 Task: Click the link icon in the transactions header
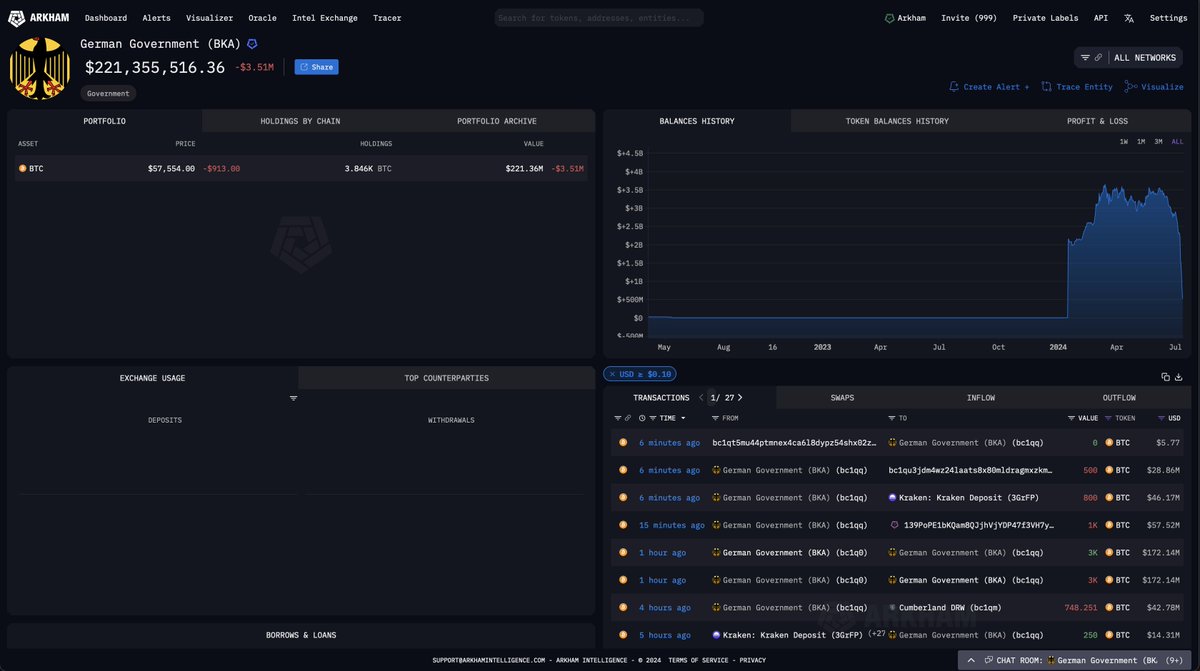tap(628, 418)
